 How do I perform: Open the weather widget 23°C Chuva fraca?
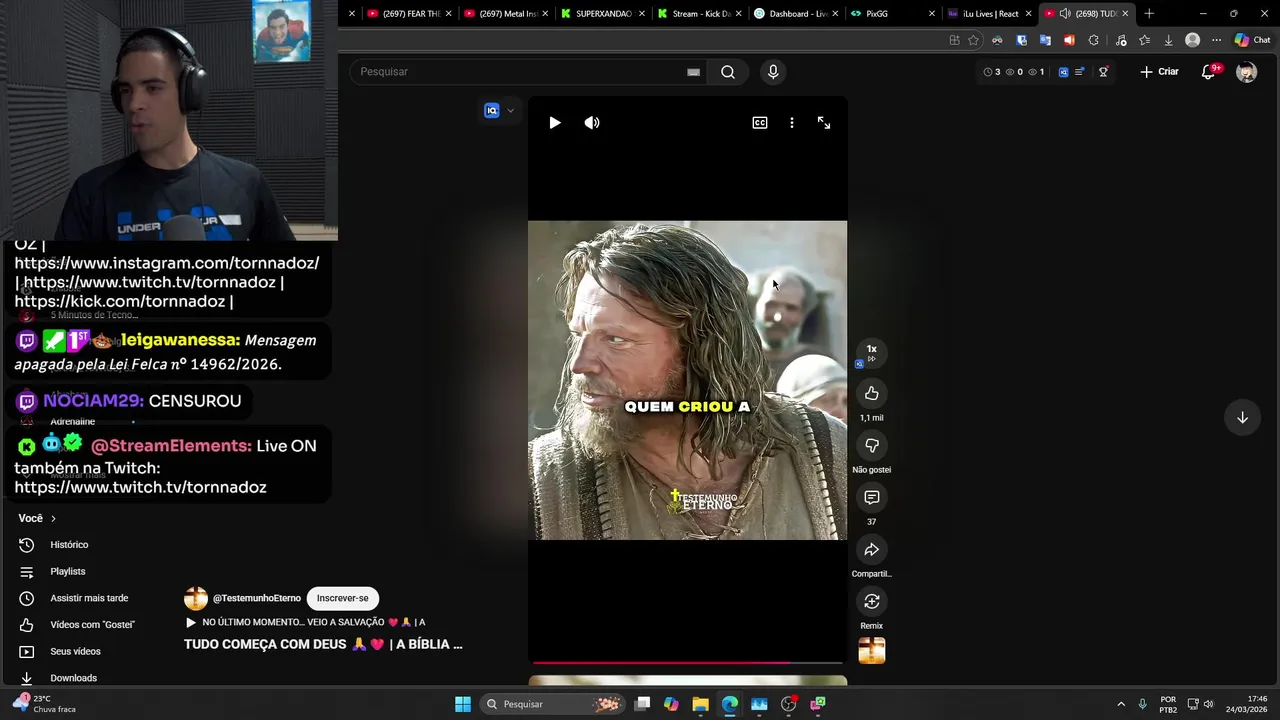(x=45, y=704)
